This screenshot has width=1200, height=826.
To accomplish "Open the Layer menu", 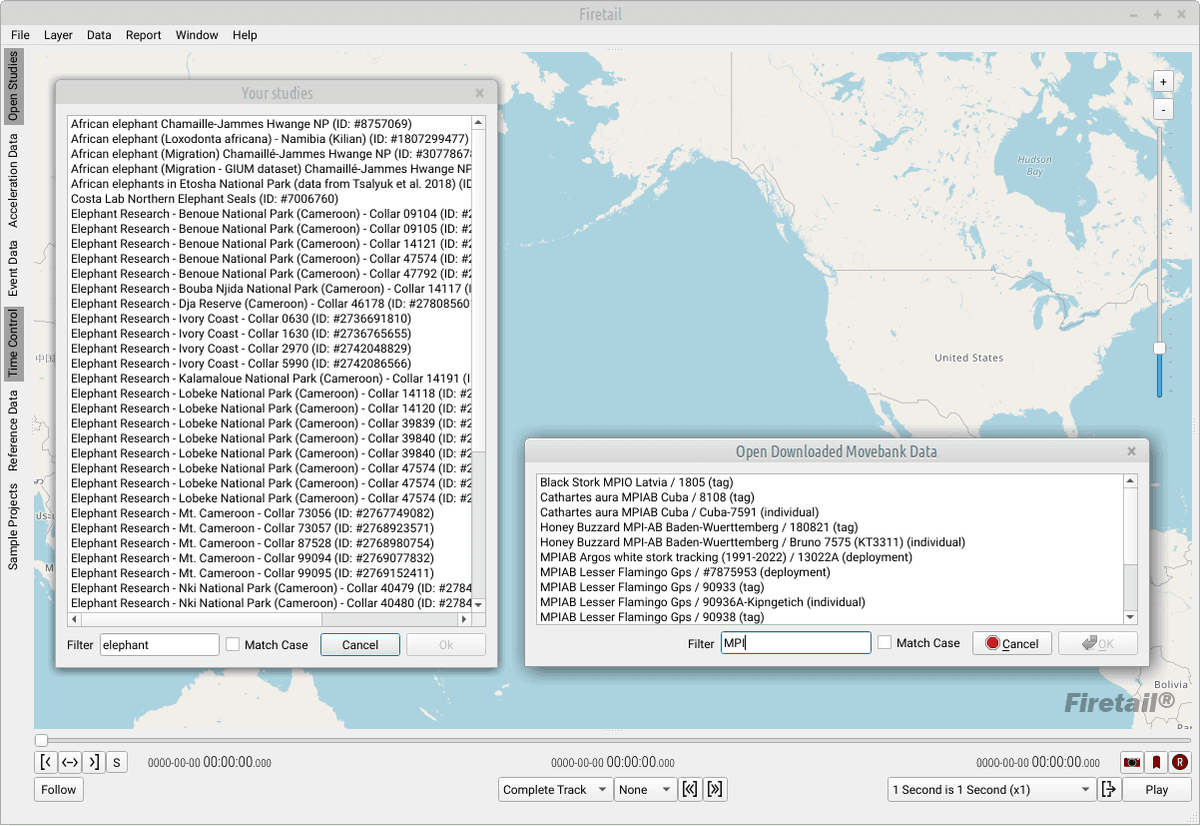I will coord(58,35).
